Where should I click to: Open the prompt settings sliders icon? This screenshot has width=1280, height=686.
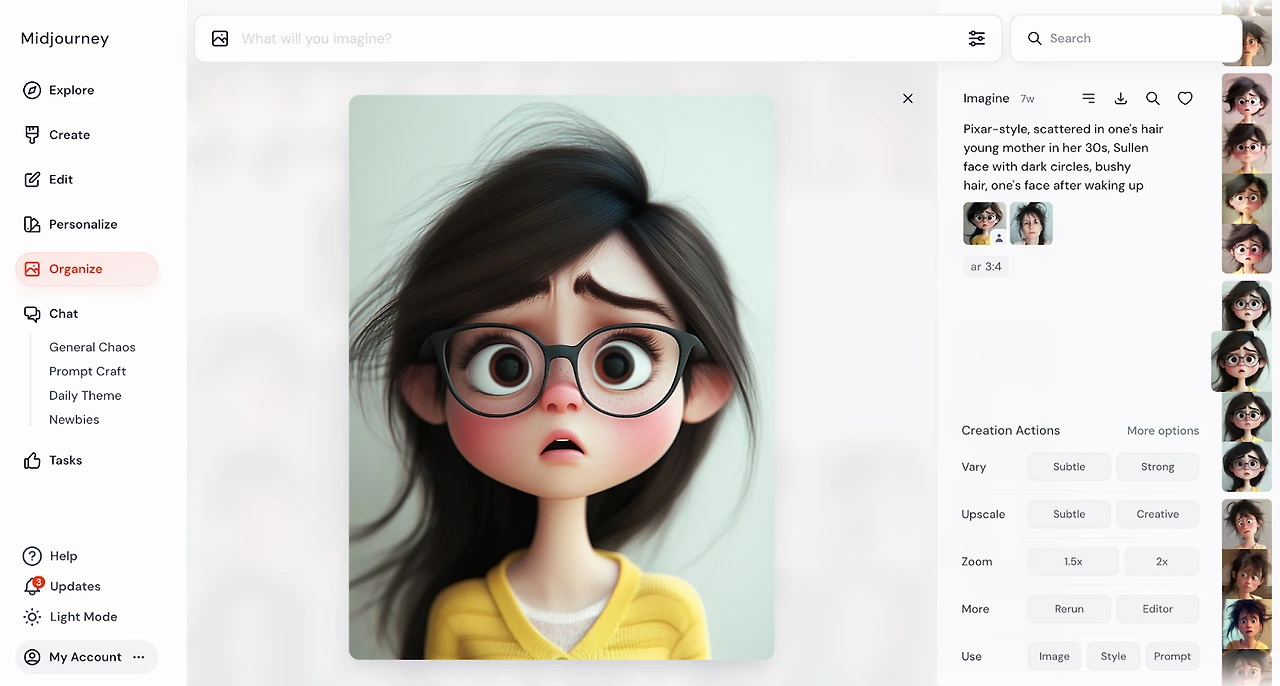click(977, 38)
